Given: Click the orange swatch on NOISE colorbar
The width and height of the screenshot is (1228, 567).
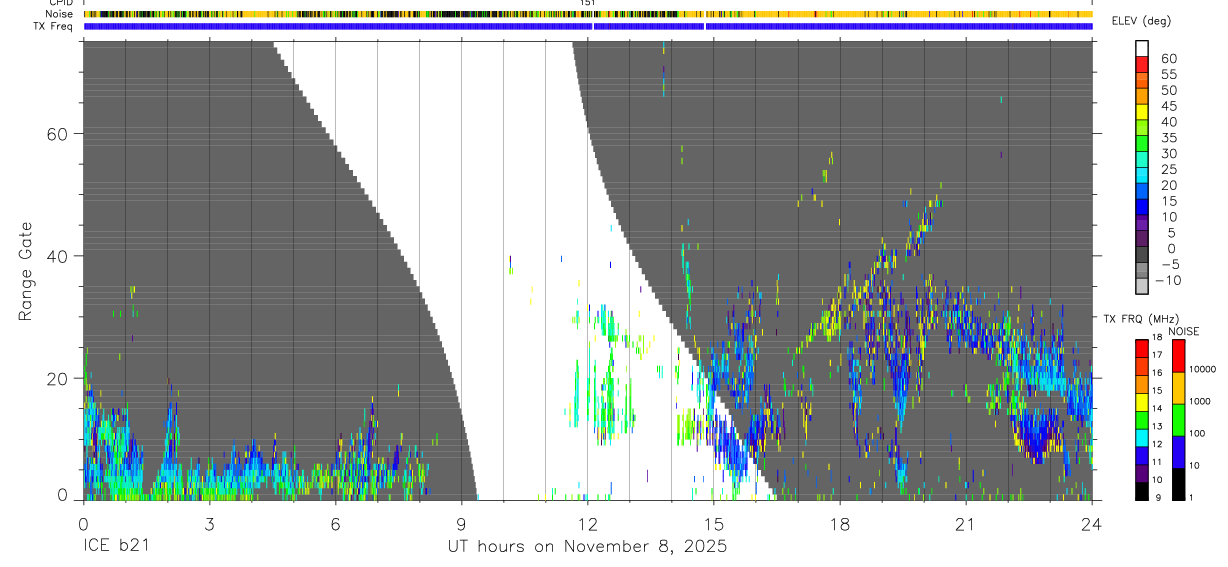Looking at the screenshot, I should click(1178, 388).
